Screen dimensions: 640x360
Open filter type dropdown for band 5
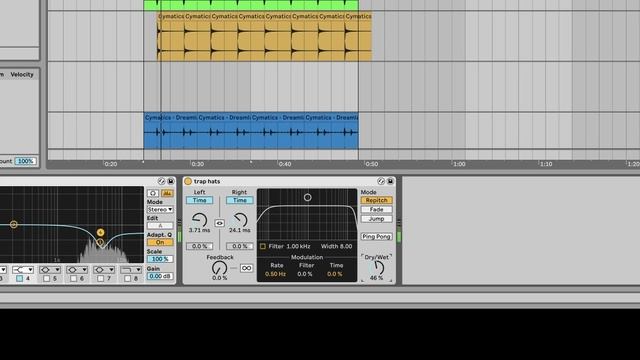(50, 270)
